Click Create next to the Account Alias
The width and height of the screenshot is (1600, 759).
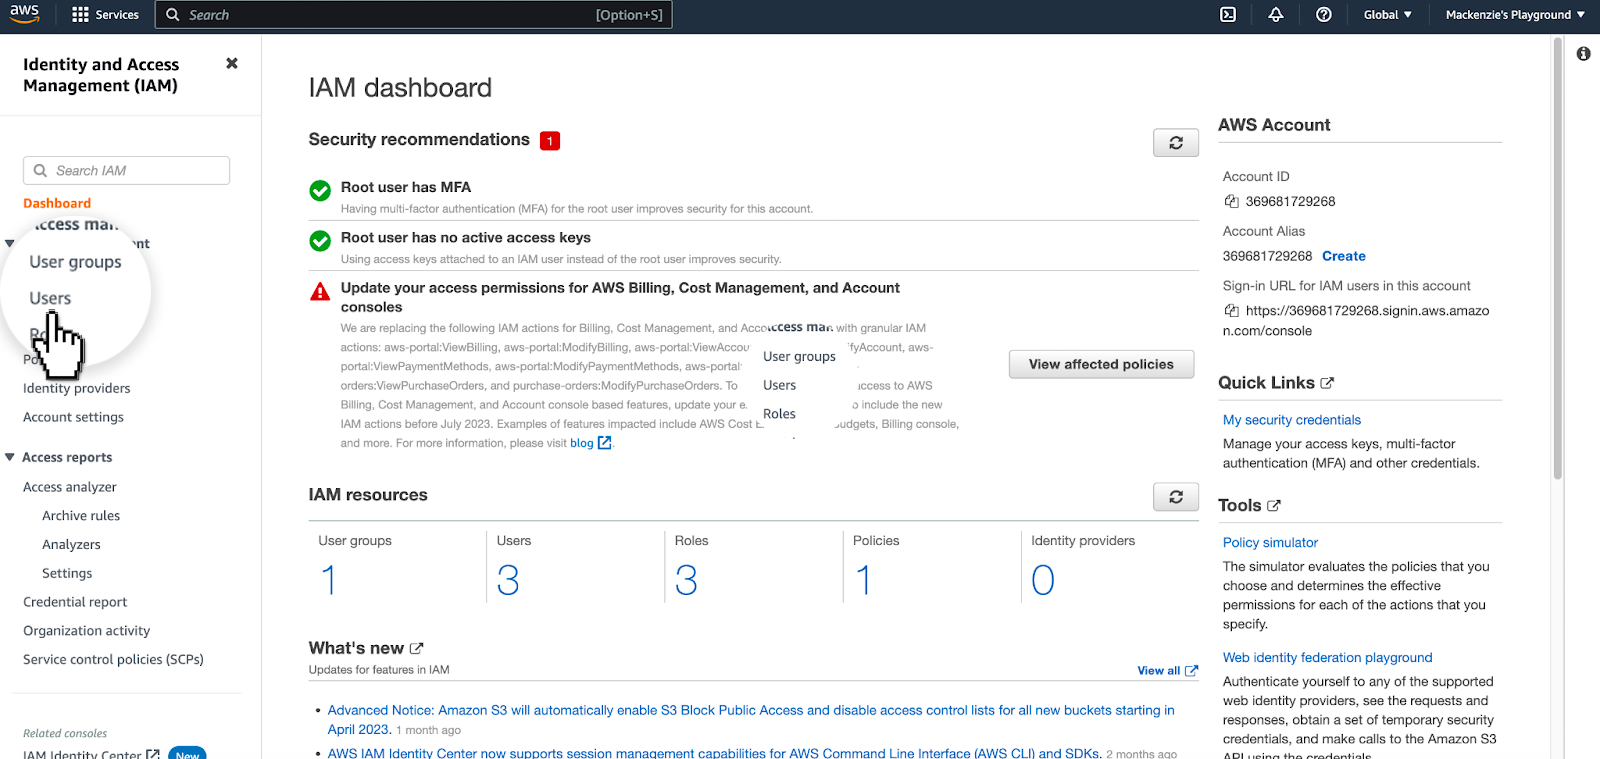(x=1343, y=256)
